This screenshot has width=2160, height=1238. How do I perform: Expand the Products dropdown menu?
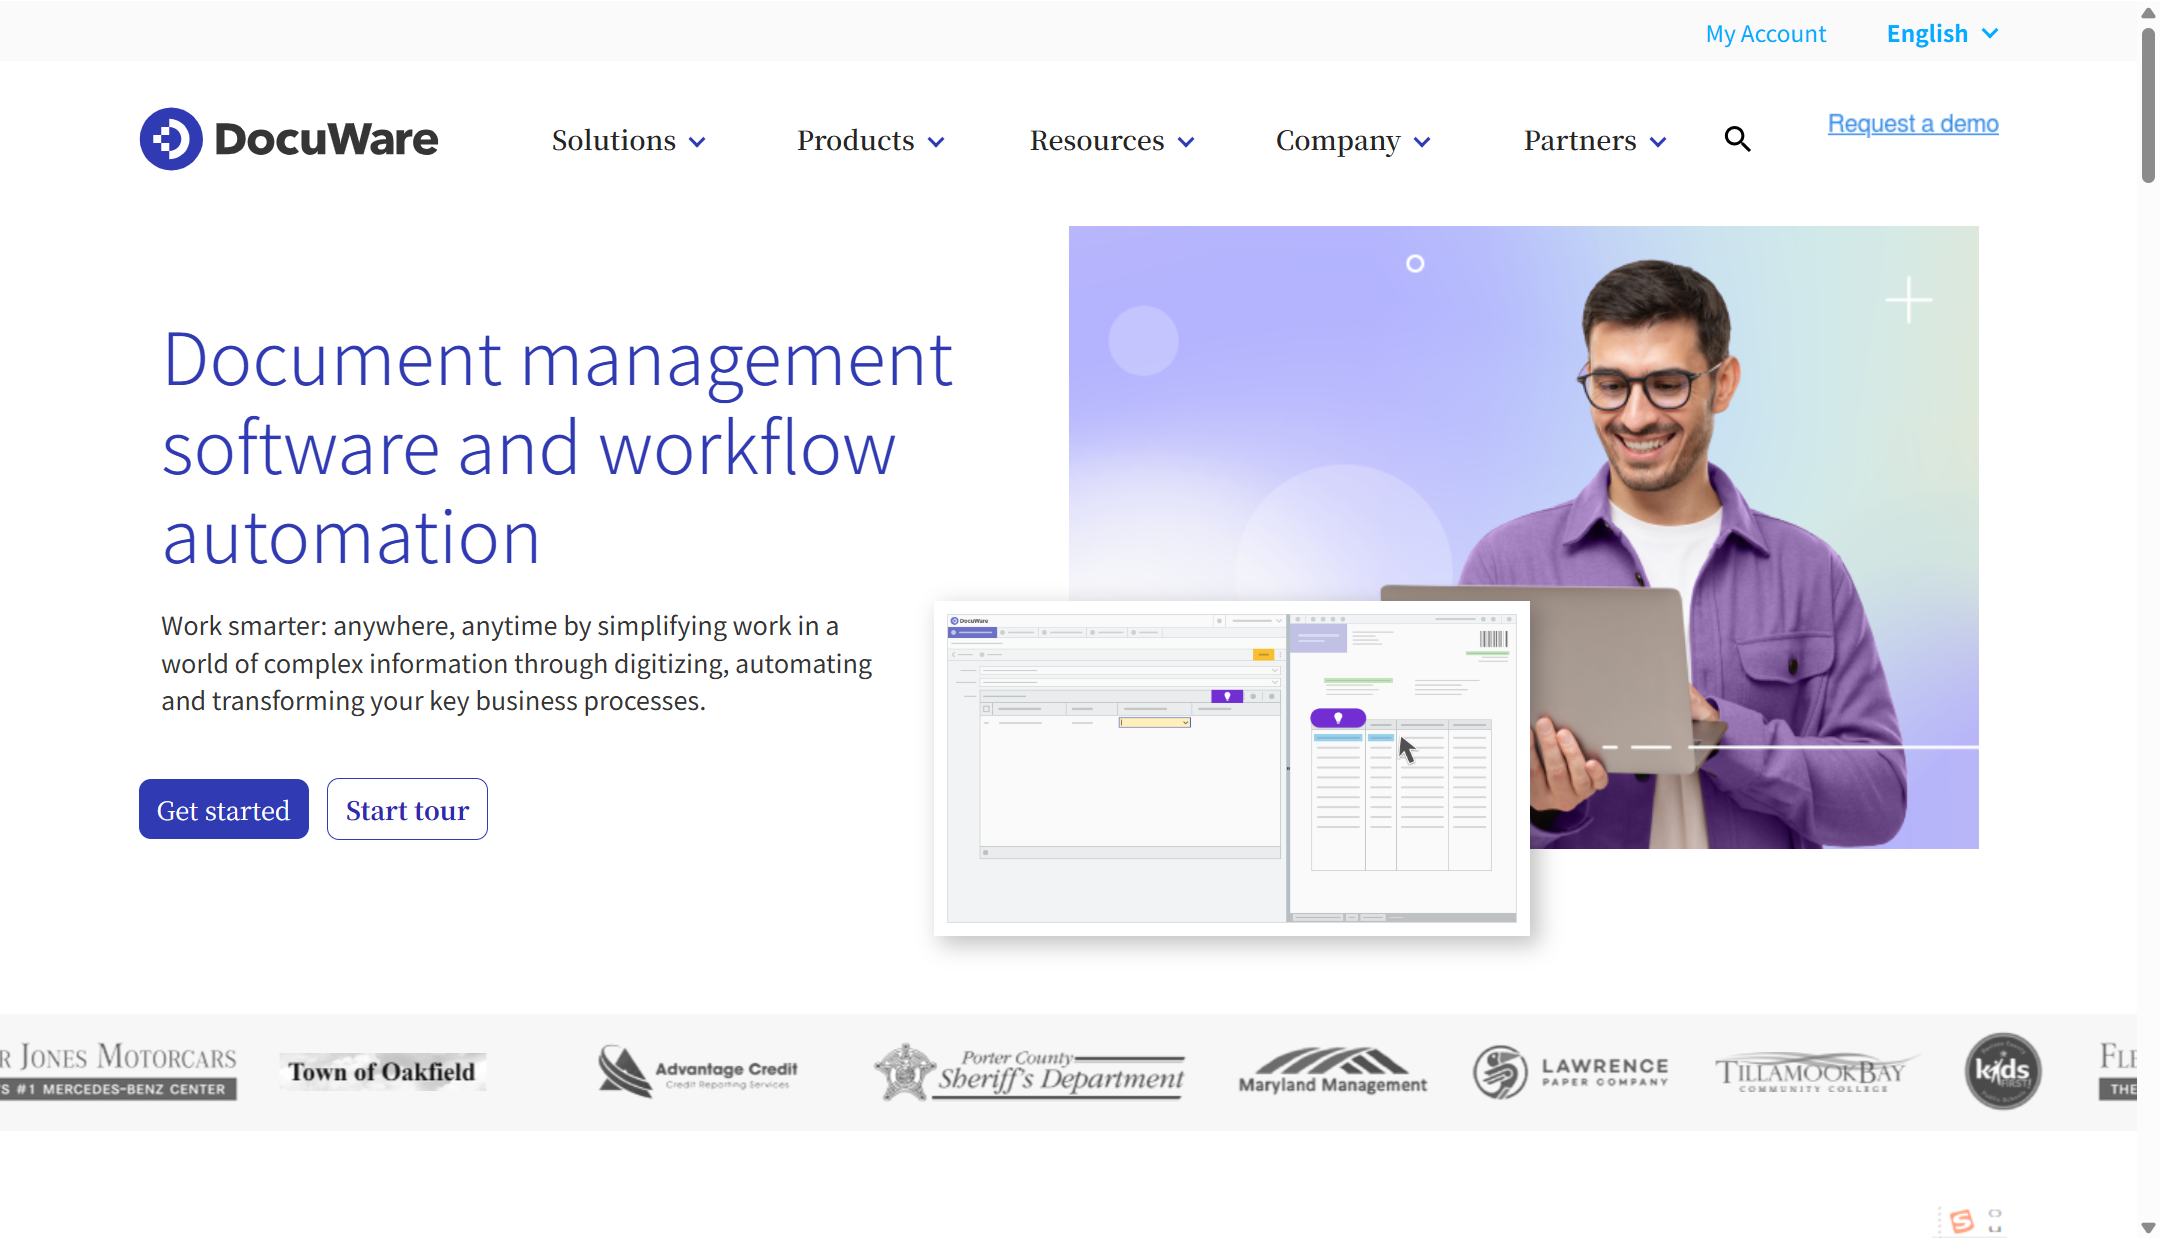pyautogui.click(x=870, y=141)
